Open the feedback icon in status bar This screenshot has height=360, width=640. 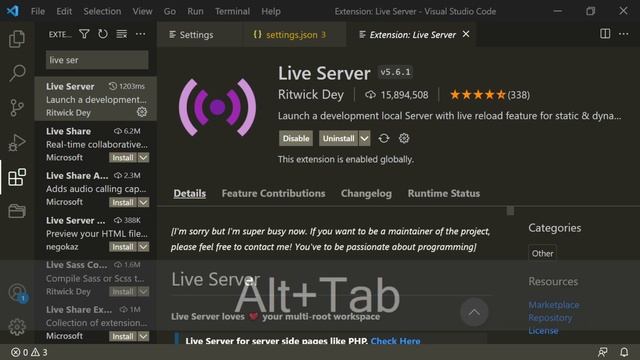pos(603,352)
